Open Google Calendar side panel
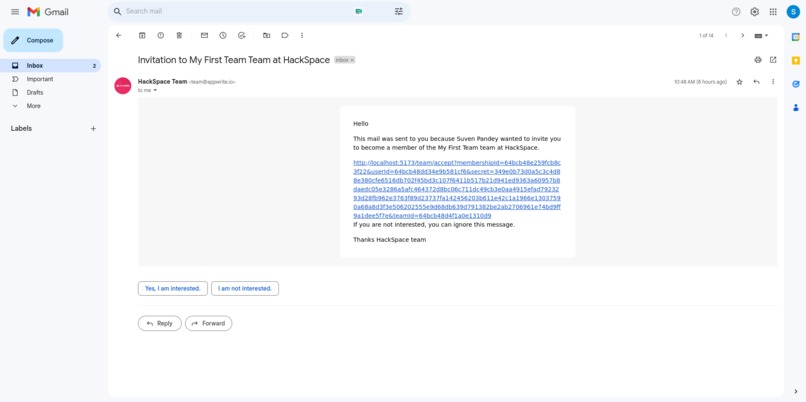This screenshot has width=806, height=402. (796, 36)
